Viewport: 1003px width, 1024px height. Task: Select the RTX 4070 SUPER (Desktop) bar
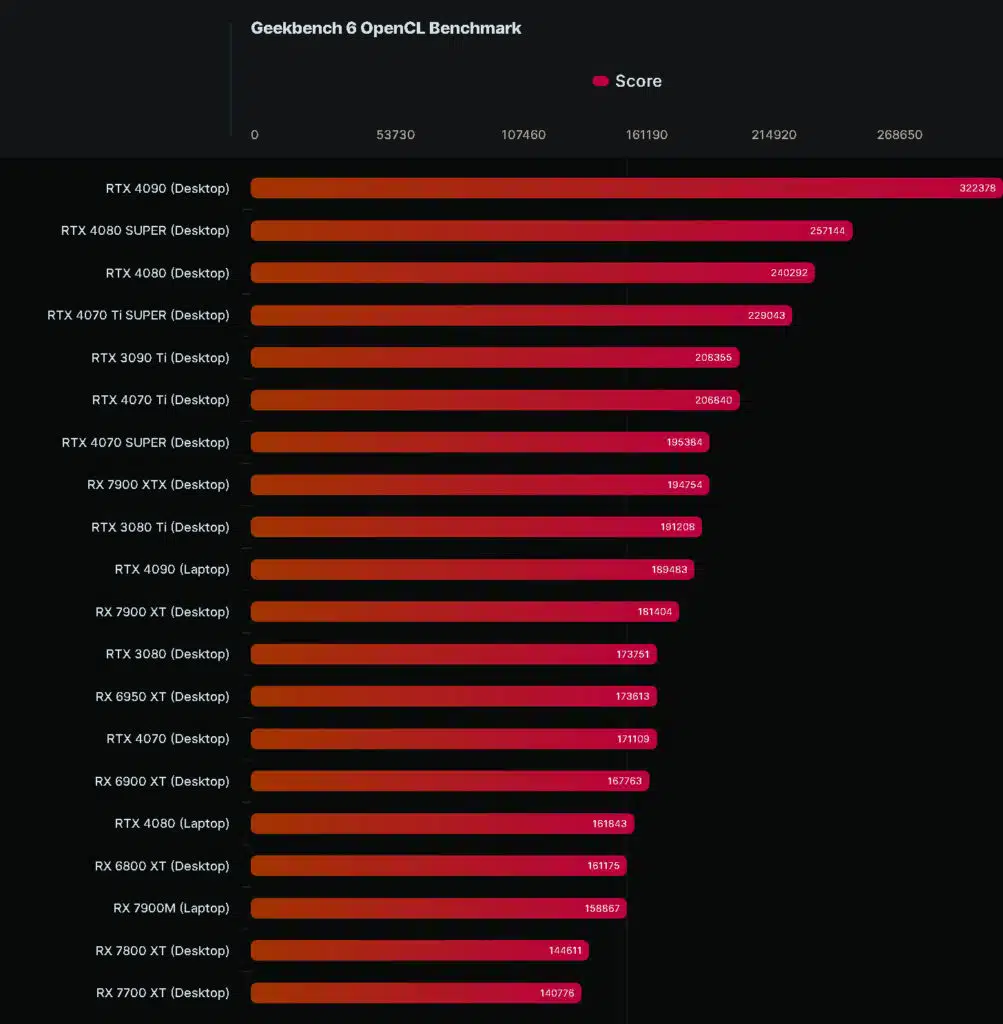480,442
